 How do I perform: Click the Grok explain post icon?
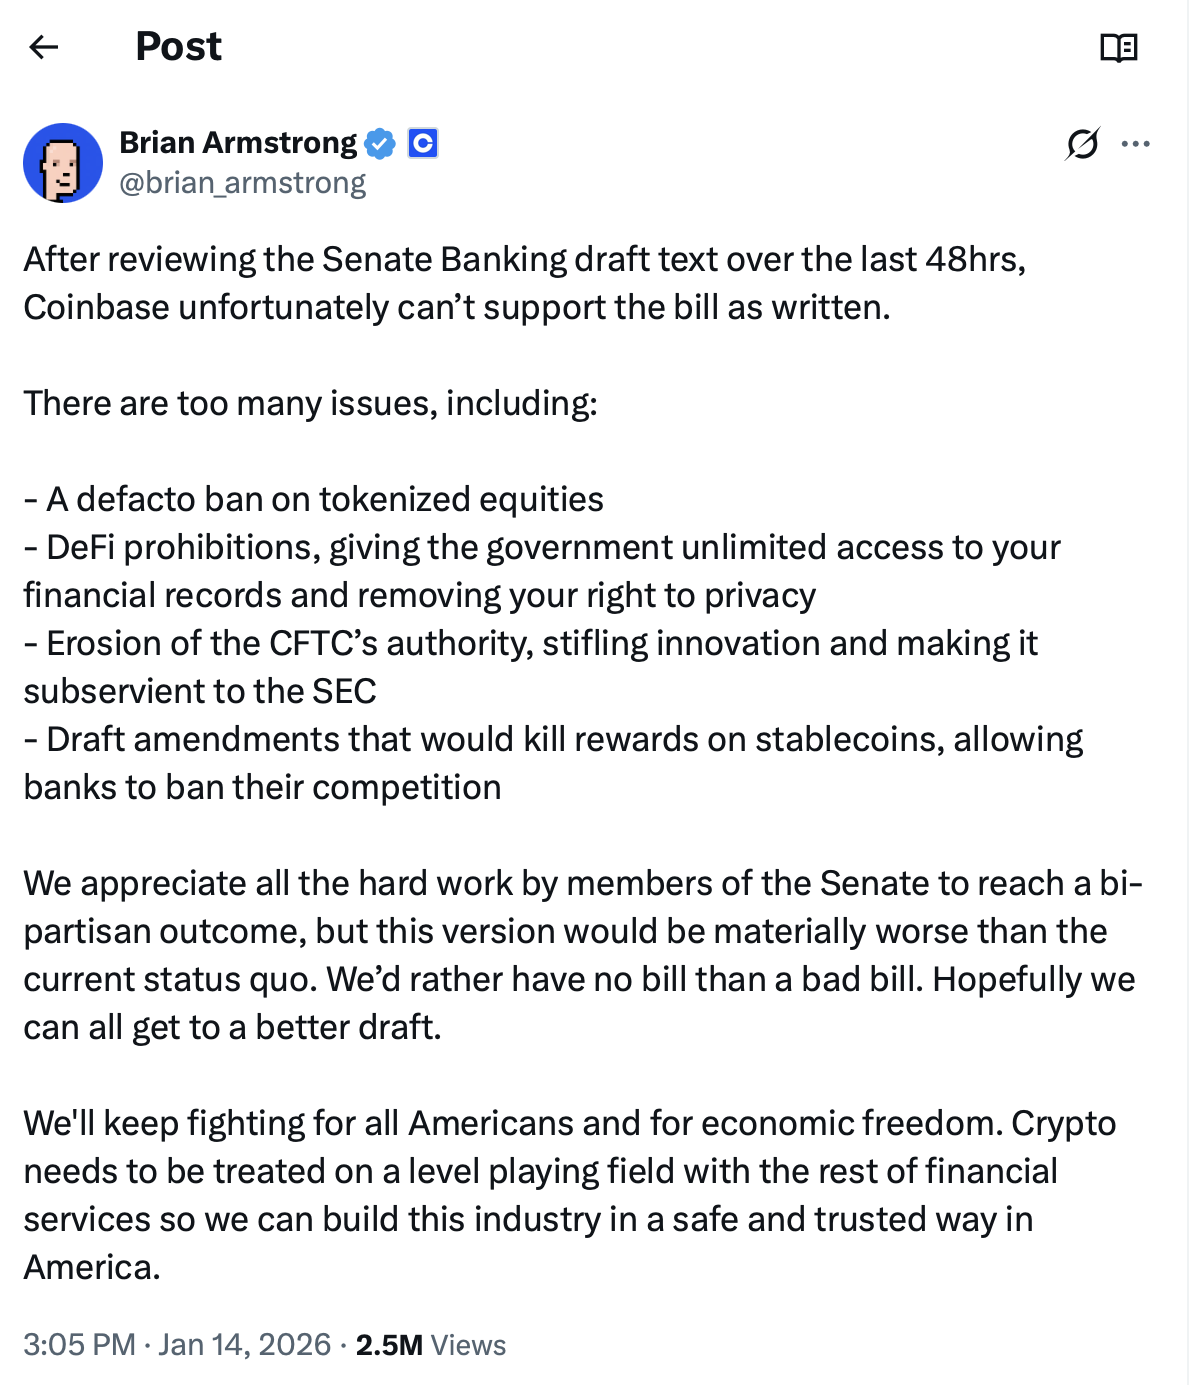click(x=1082, y=144)
